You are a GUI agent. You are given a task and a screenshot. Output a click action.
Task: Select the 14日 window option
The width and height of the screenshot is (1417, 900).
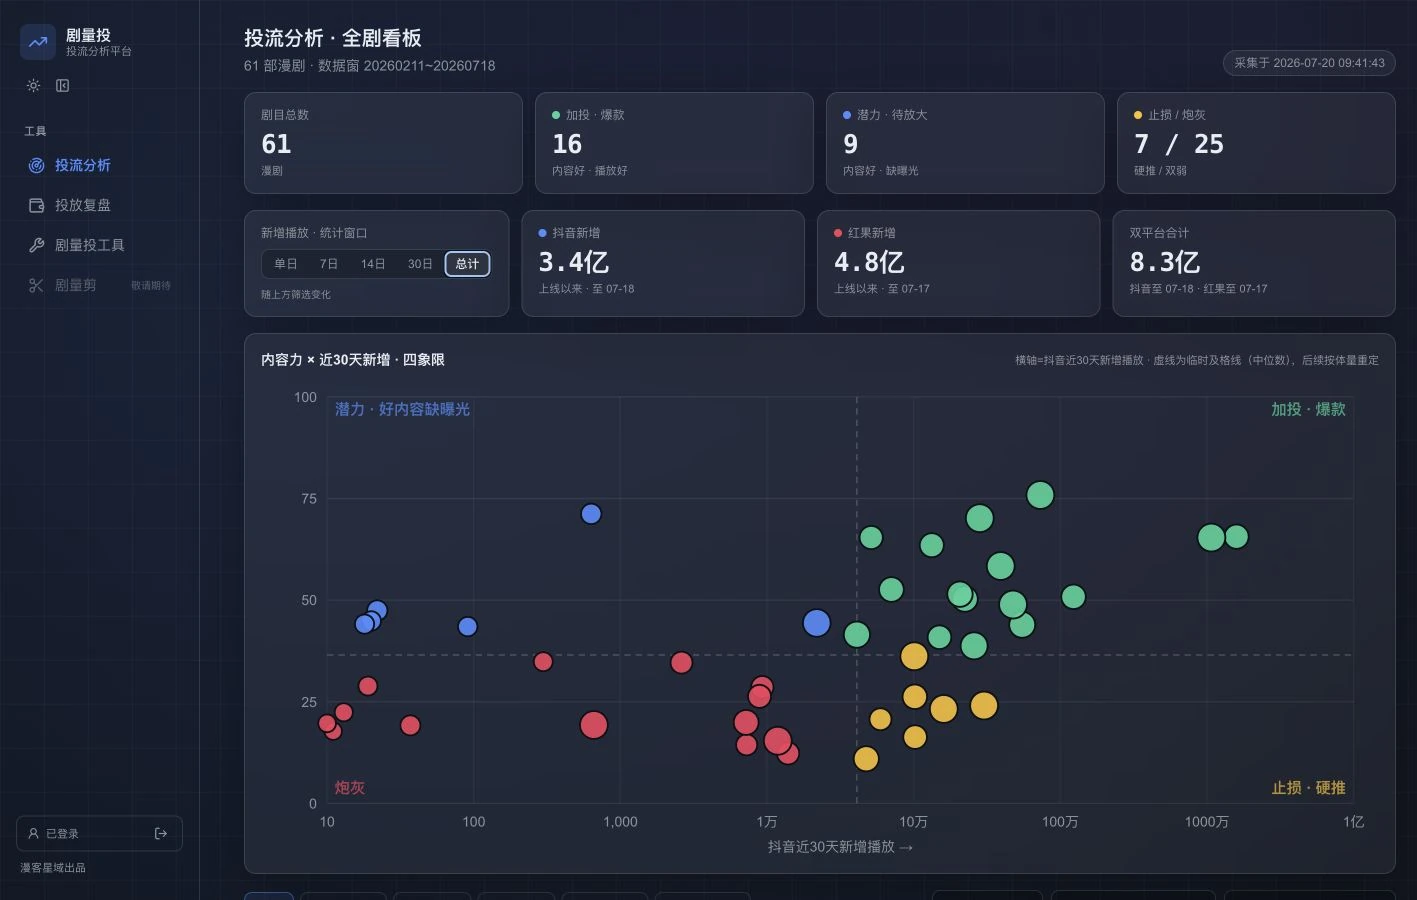click(x=373, y=264)
